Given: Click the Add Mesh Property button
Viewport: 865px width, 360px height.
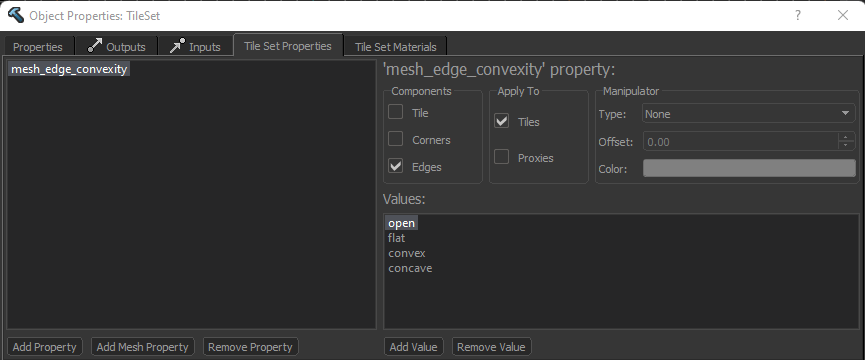Looking at the screenshot, I should point(142,347).
